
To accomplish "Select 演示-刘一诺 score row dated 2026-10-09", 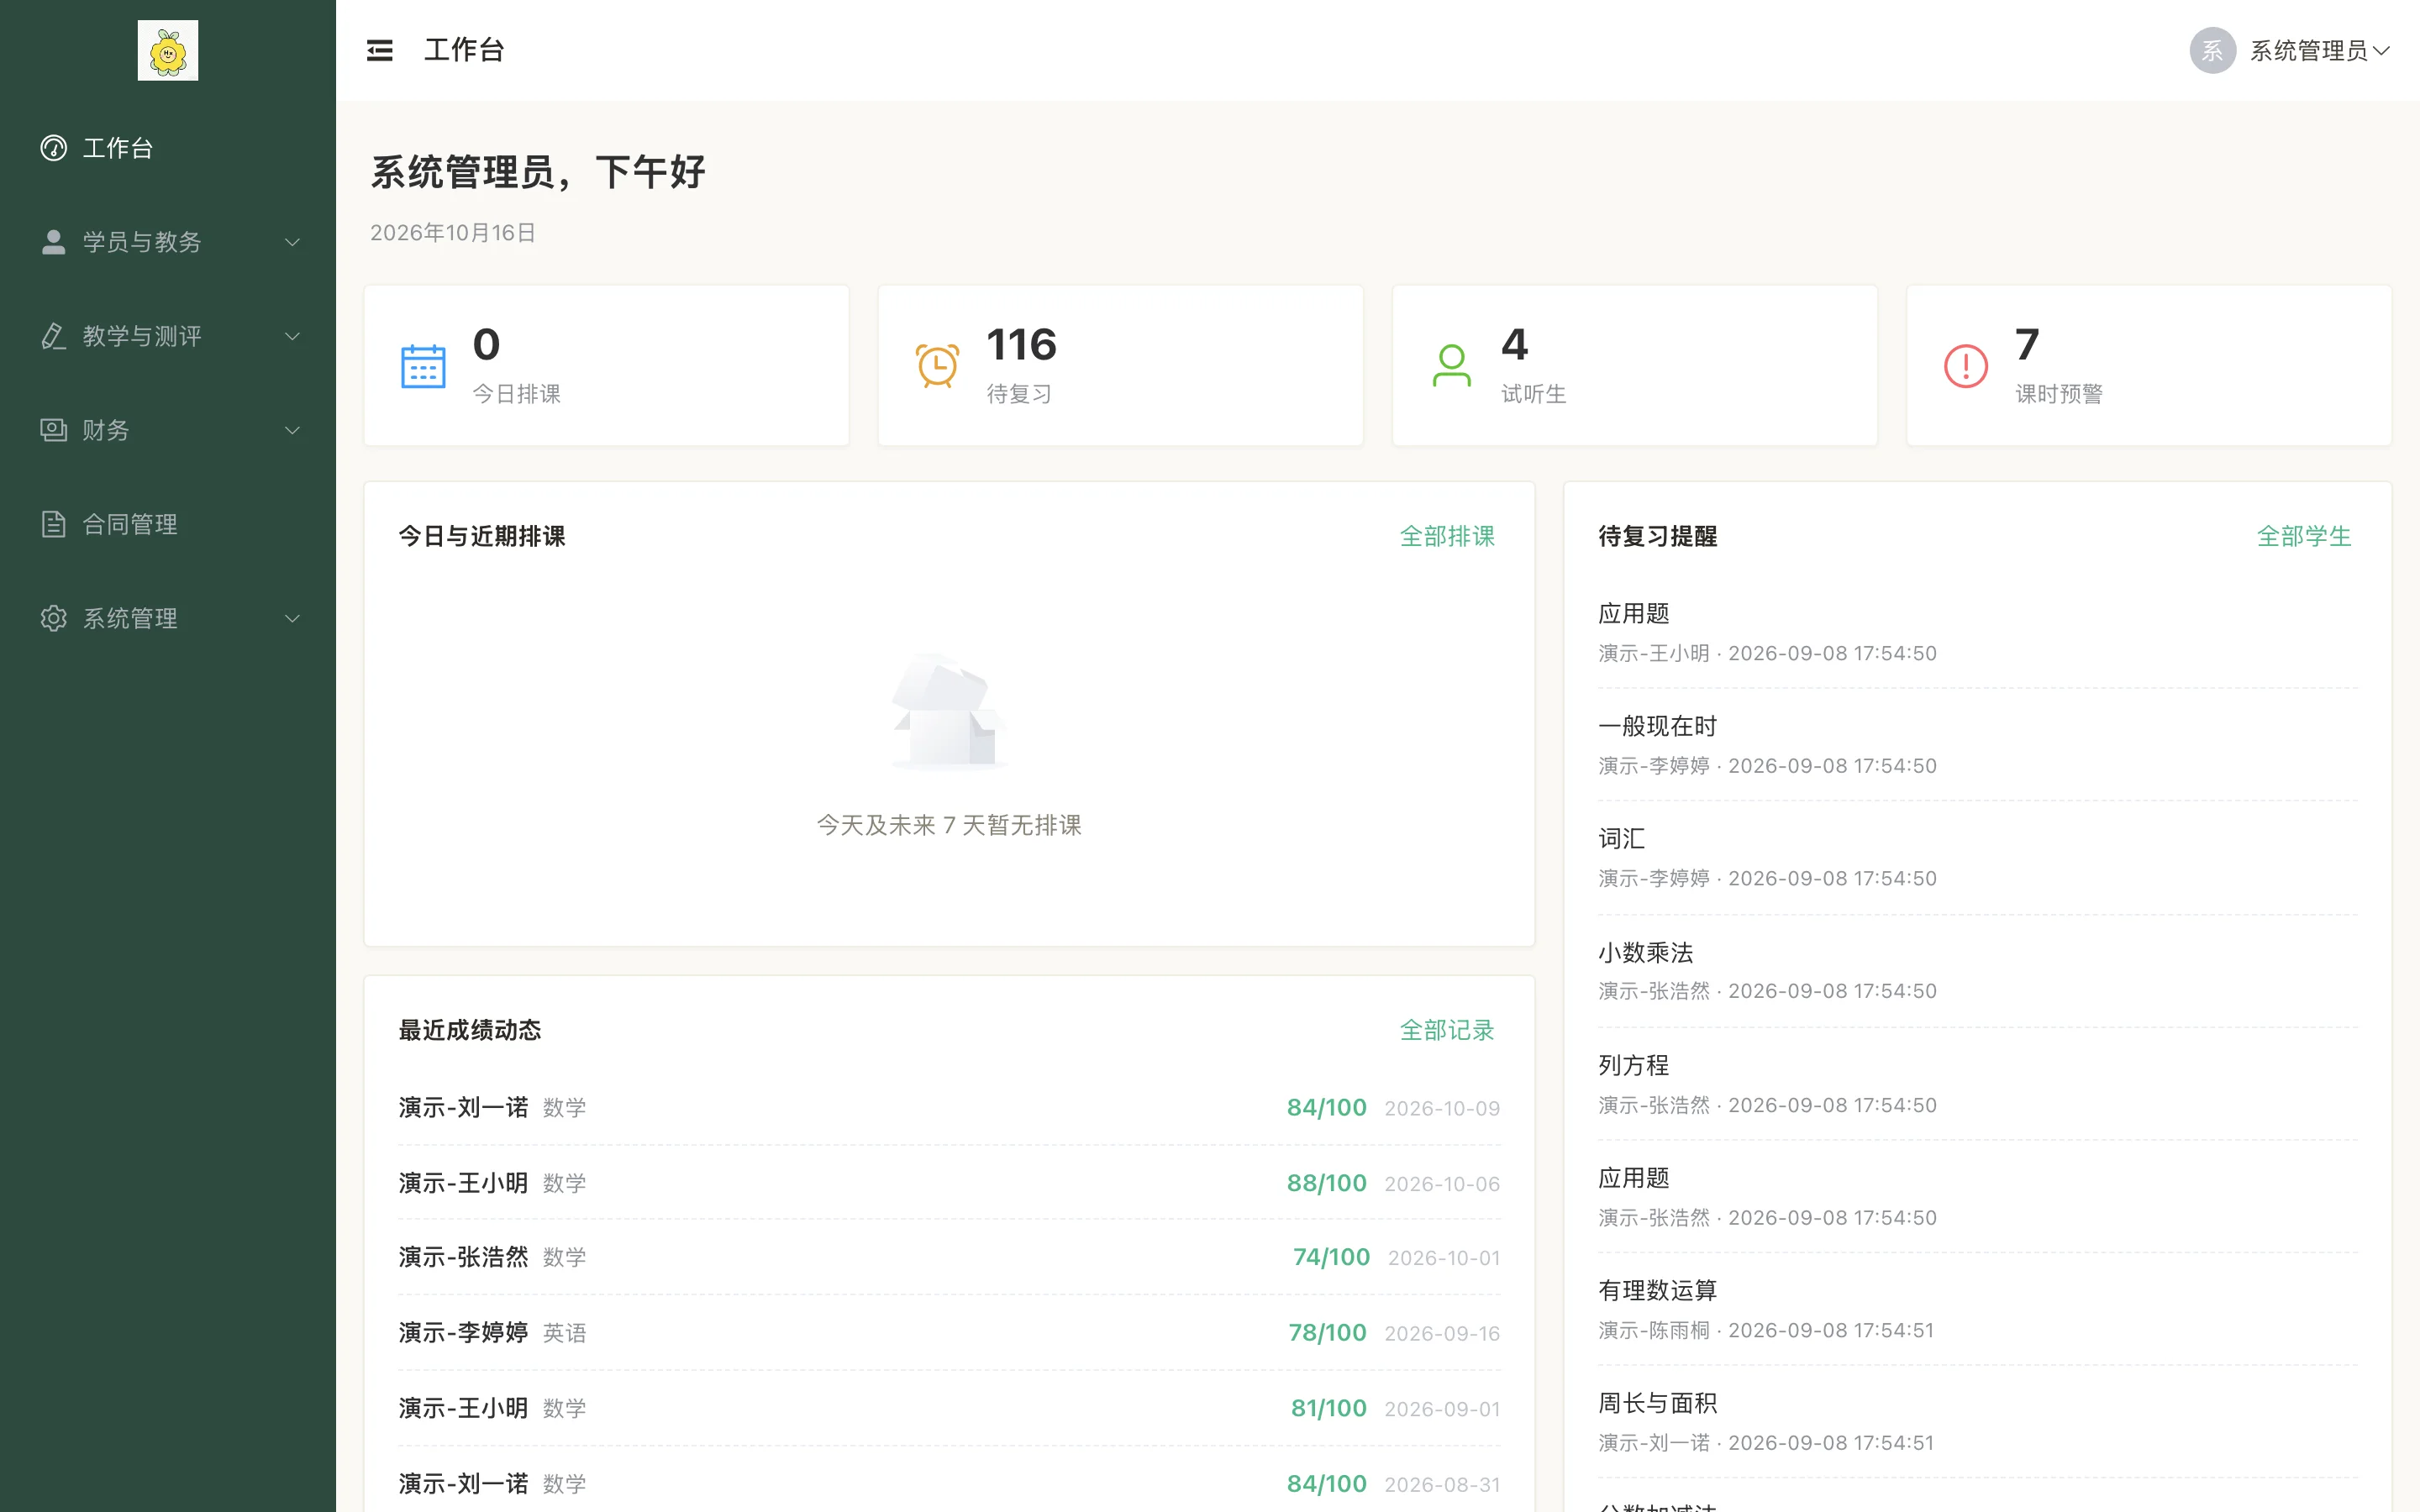I will click(949, 1107).
